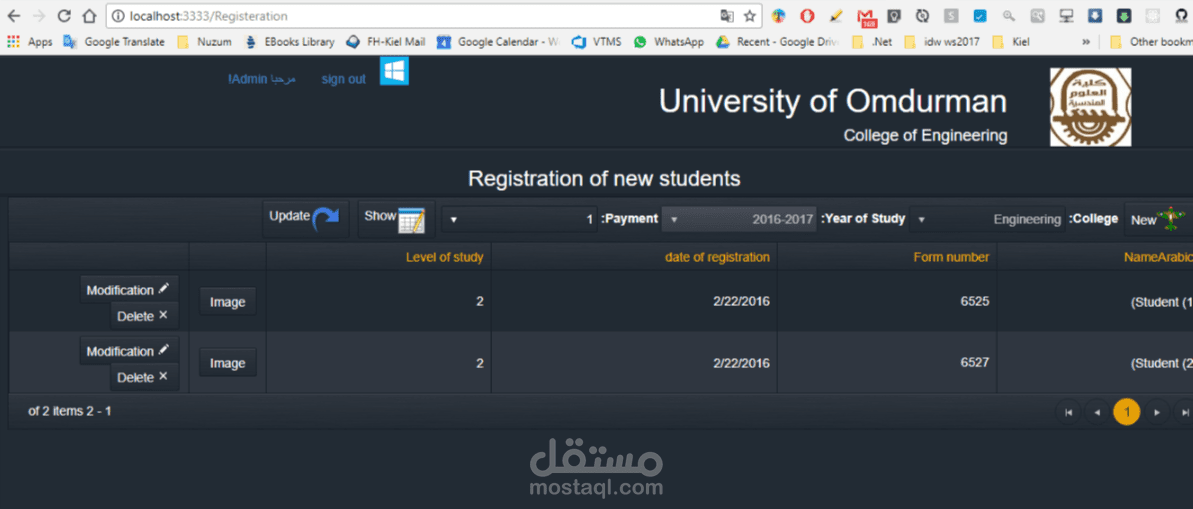1193x509 pixels.
Task: Select page 1 in the grid pager
Action: pyautogui.click(x=1126, y=412)
